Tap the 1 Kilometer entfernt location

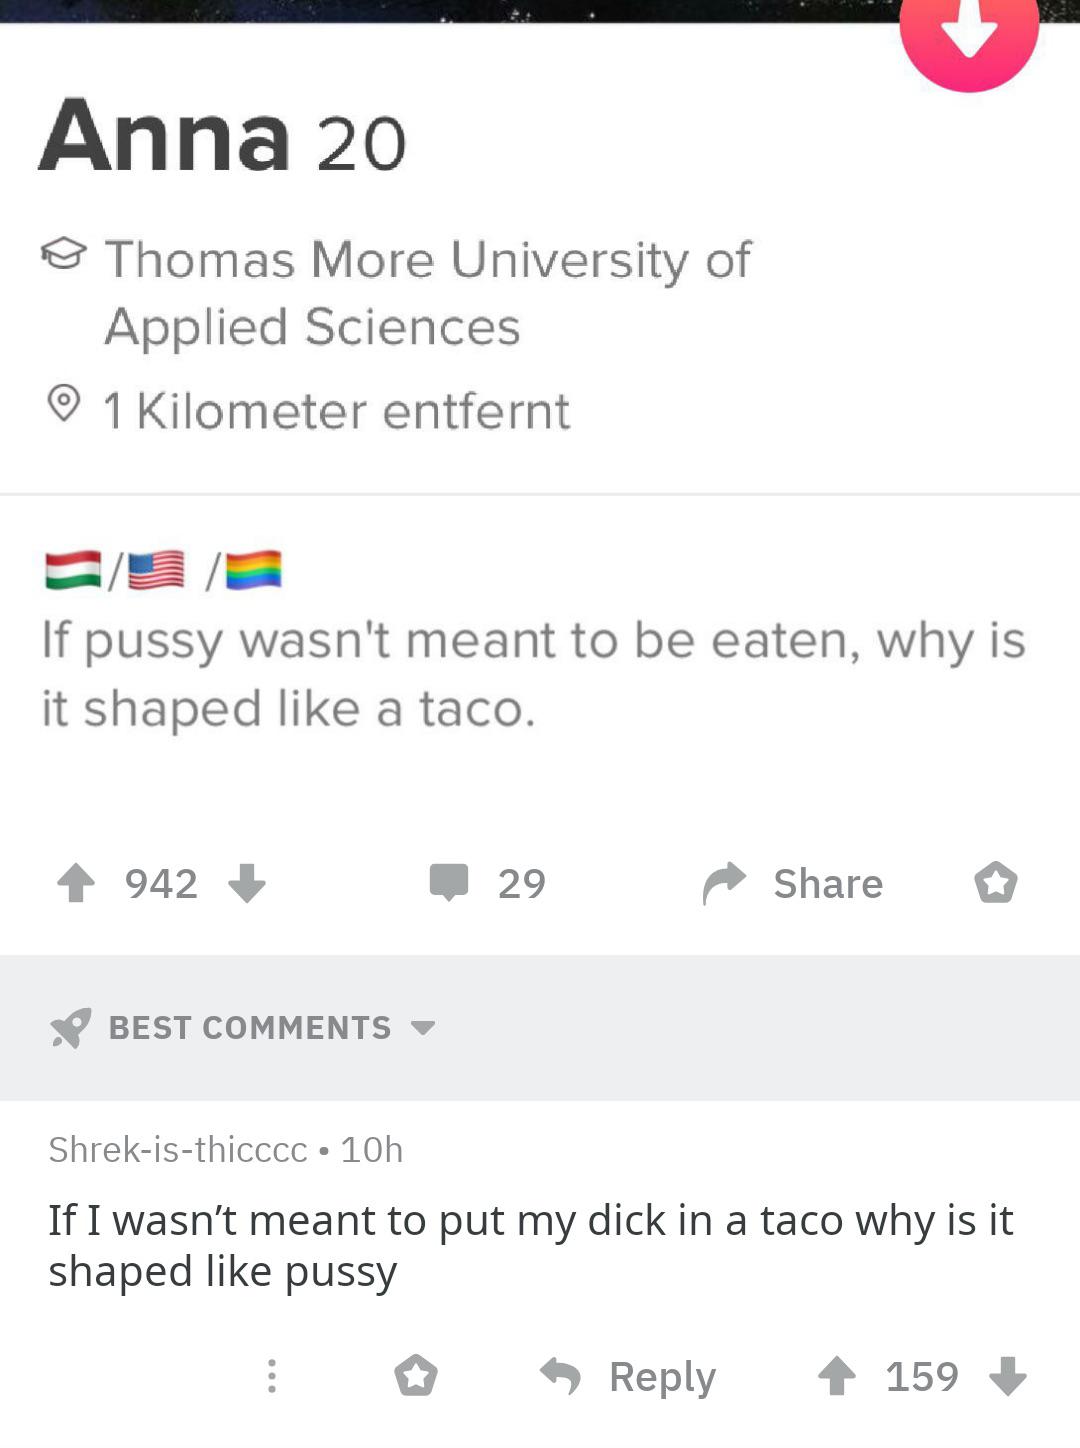pos(336,410)
